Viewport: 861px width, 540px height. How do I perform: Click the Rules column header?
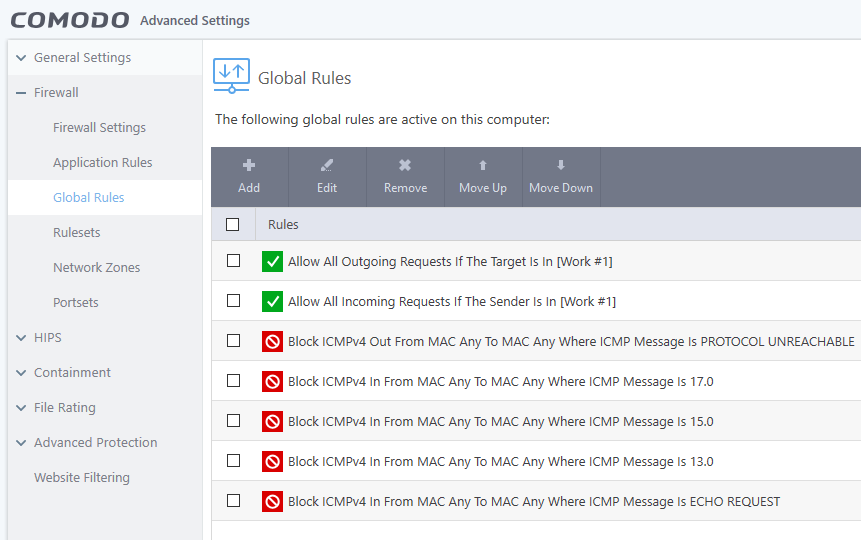pos(283,224)
